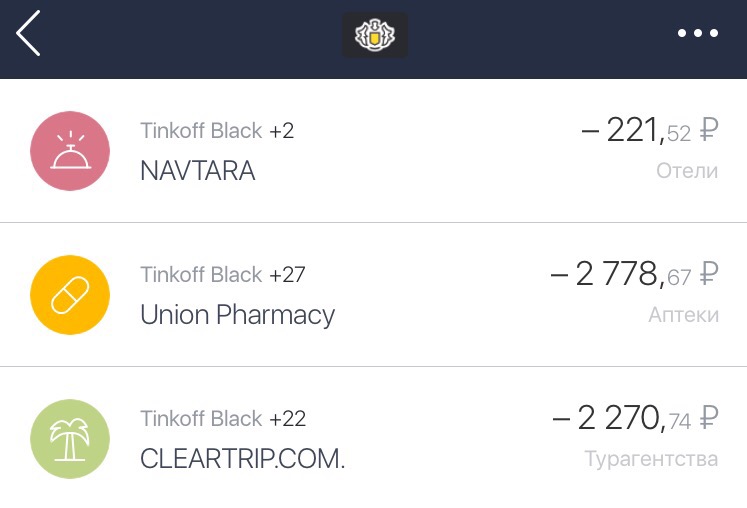Tap the Tinkoff Black +2 label
747x508 pixels.
tap(217, 131)
